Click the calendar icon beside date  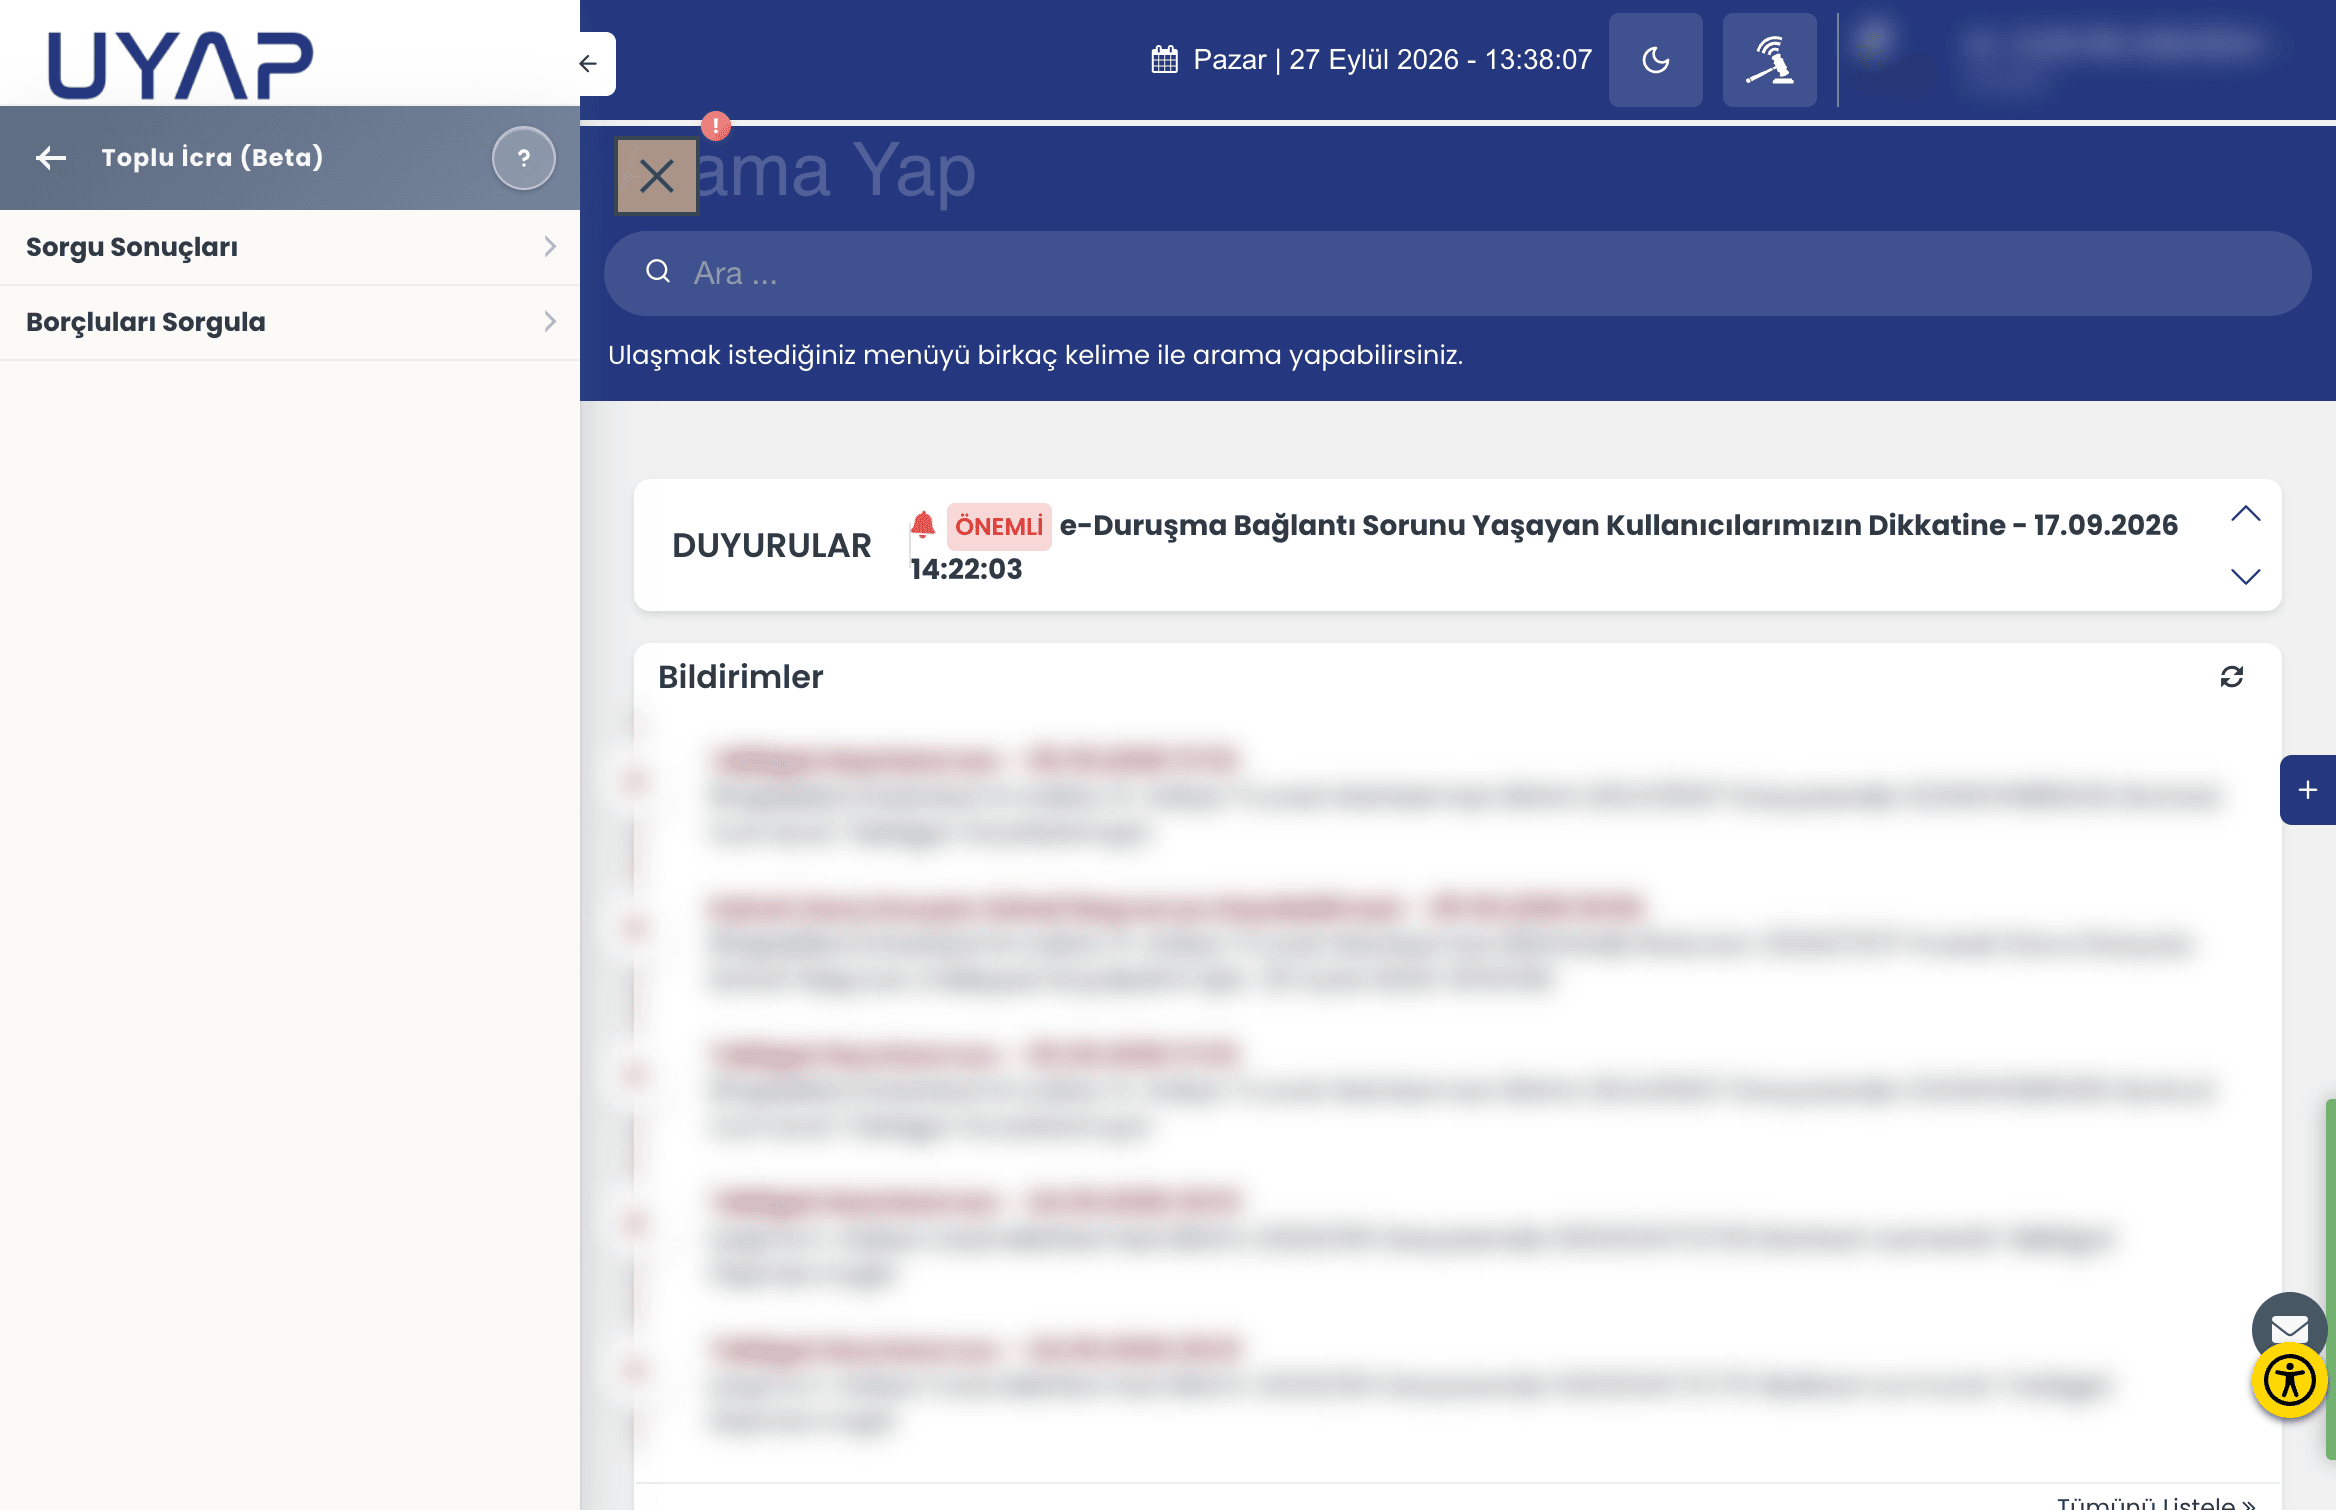pyautogui.click(x=1164, y=60)
